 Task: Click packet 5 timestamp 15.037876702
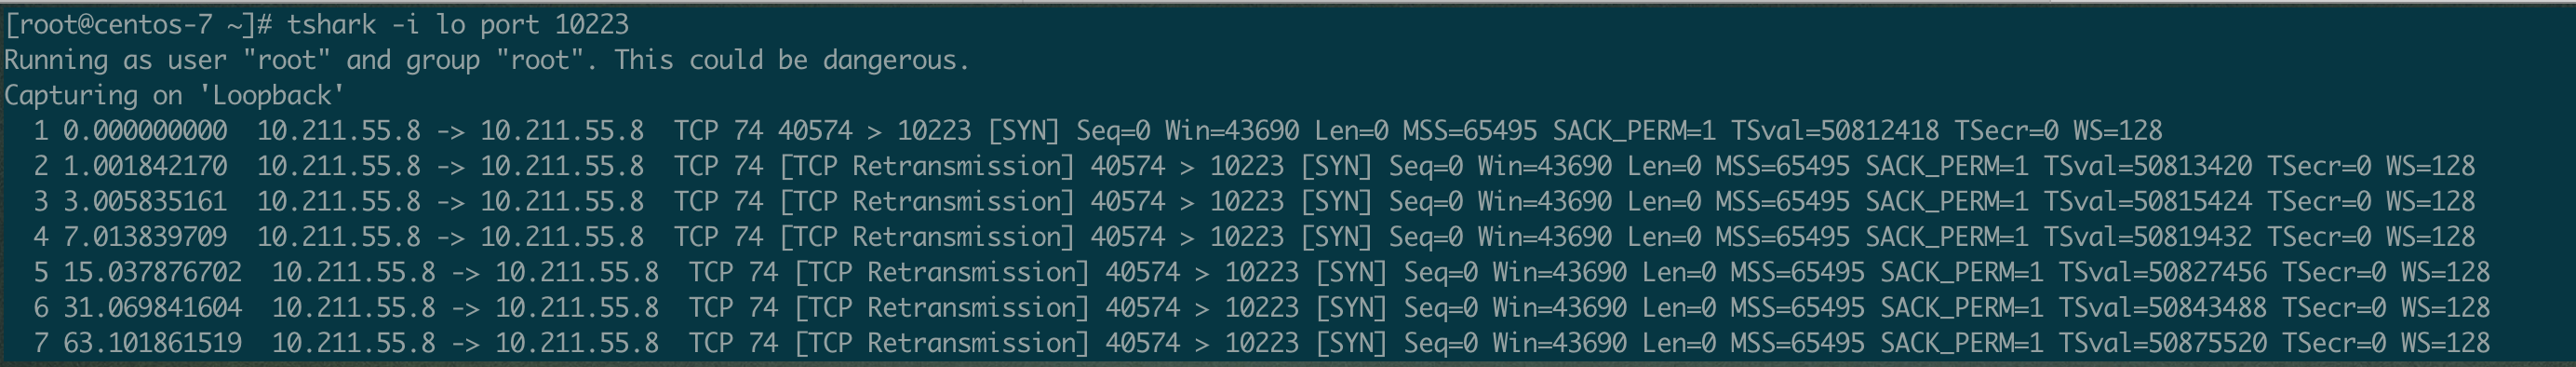click(x=153, y=272)
